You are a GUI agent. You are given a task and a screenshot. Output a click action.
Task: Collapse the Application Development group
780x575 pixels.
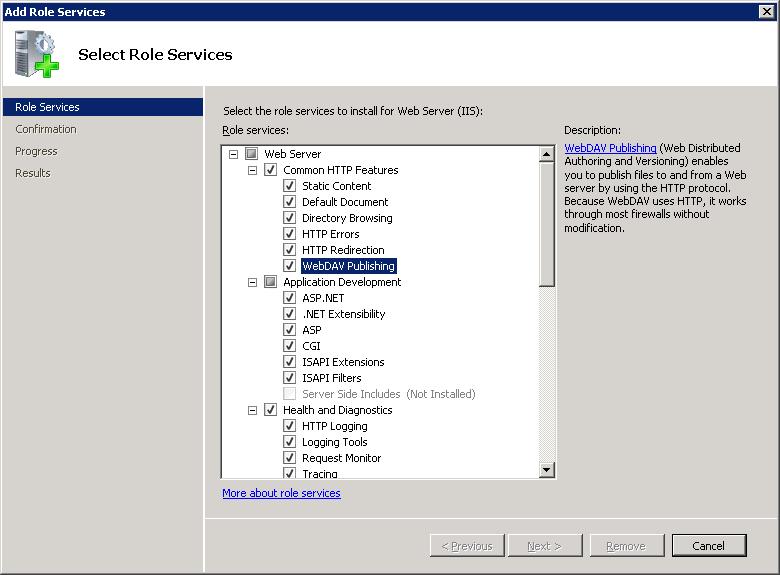click(253, 282)
